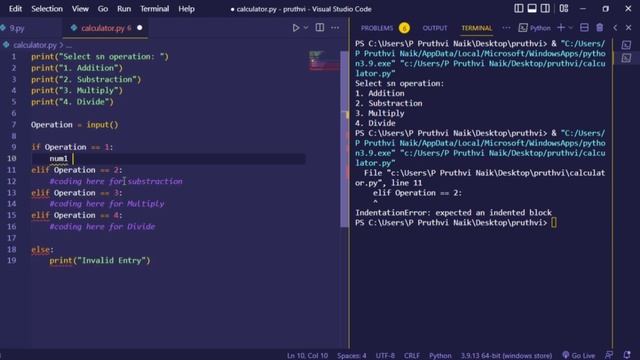Click the editor vertical scrollbar

pyautogui.click(x=344, y=139)
